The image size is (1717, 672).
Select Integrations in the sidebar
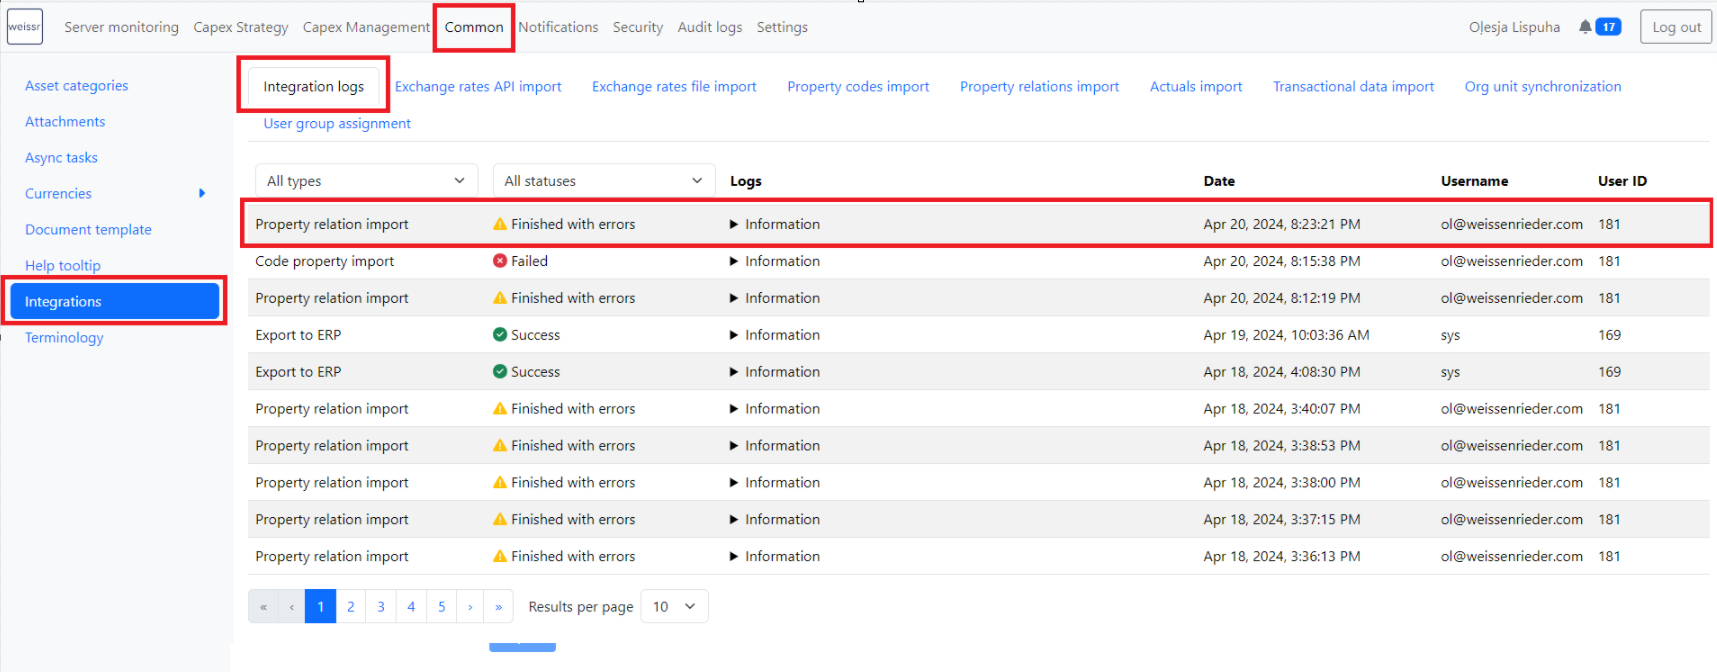[x=115, y=301]
